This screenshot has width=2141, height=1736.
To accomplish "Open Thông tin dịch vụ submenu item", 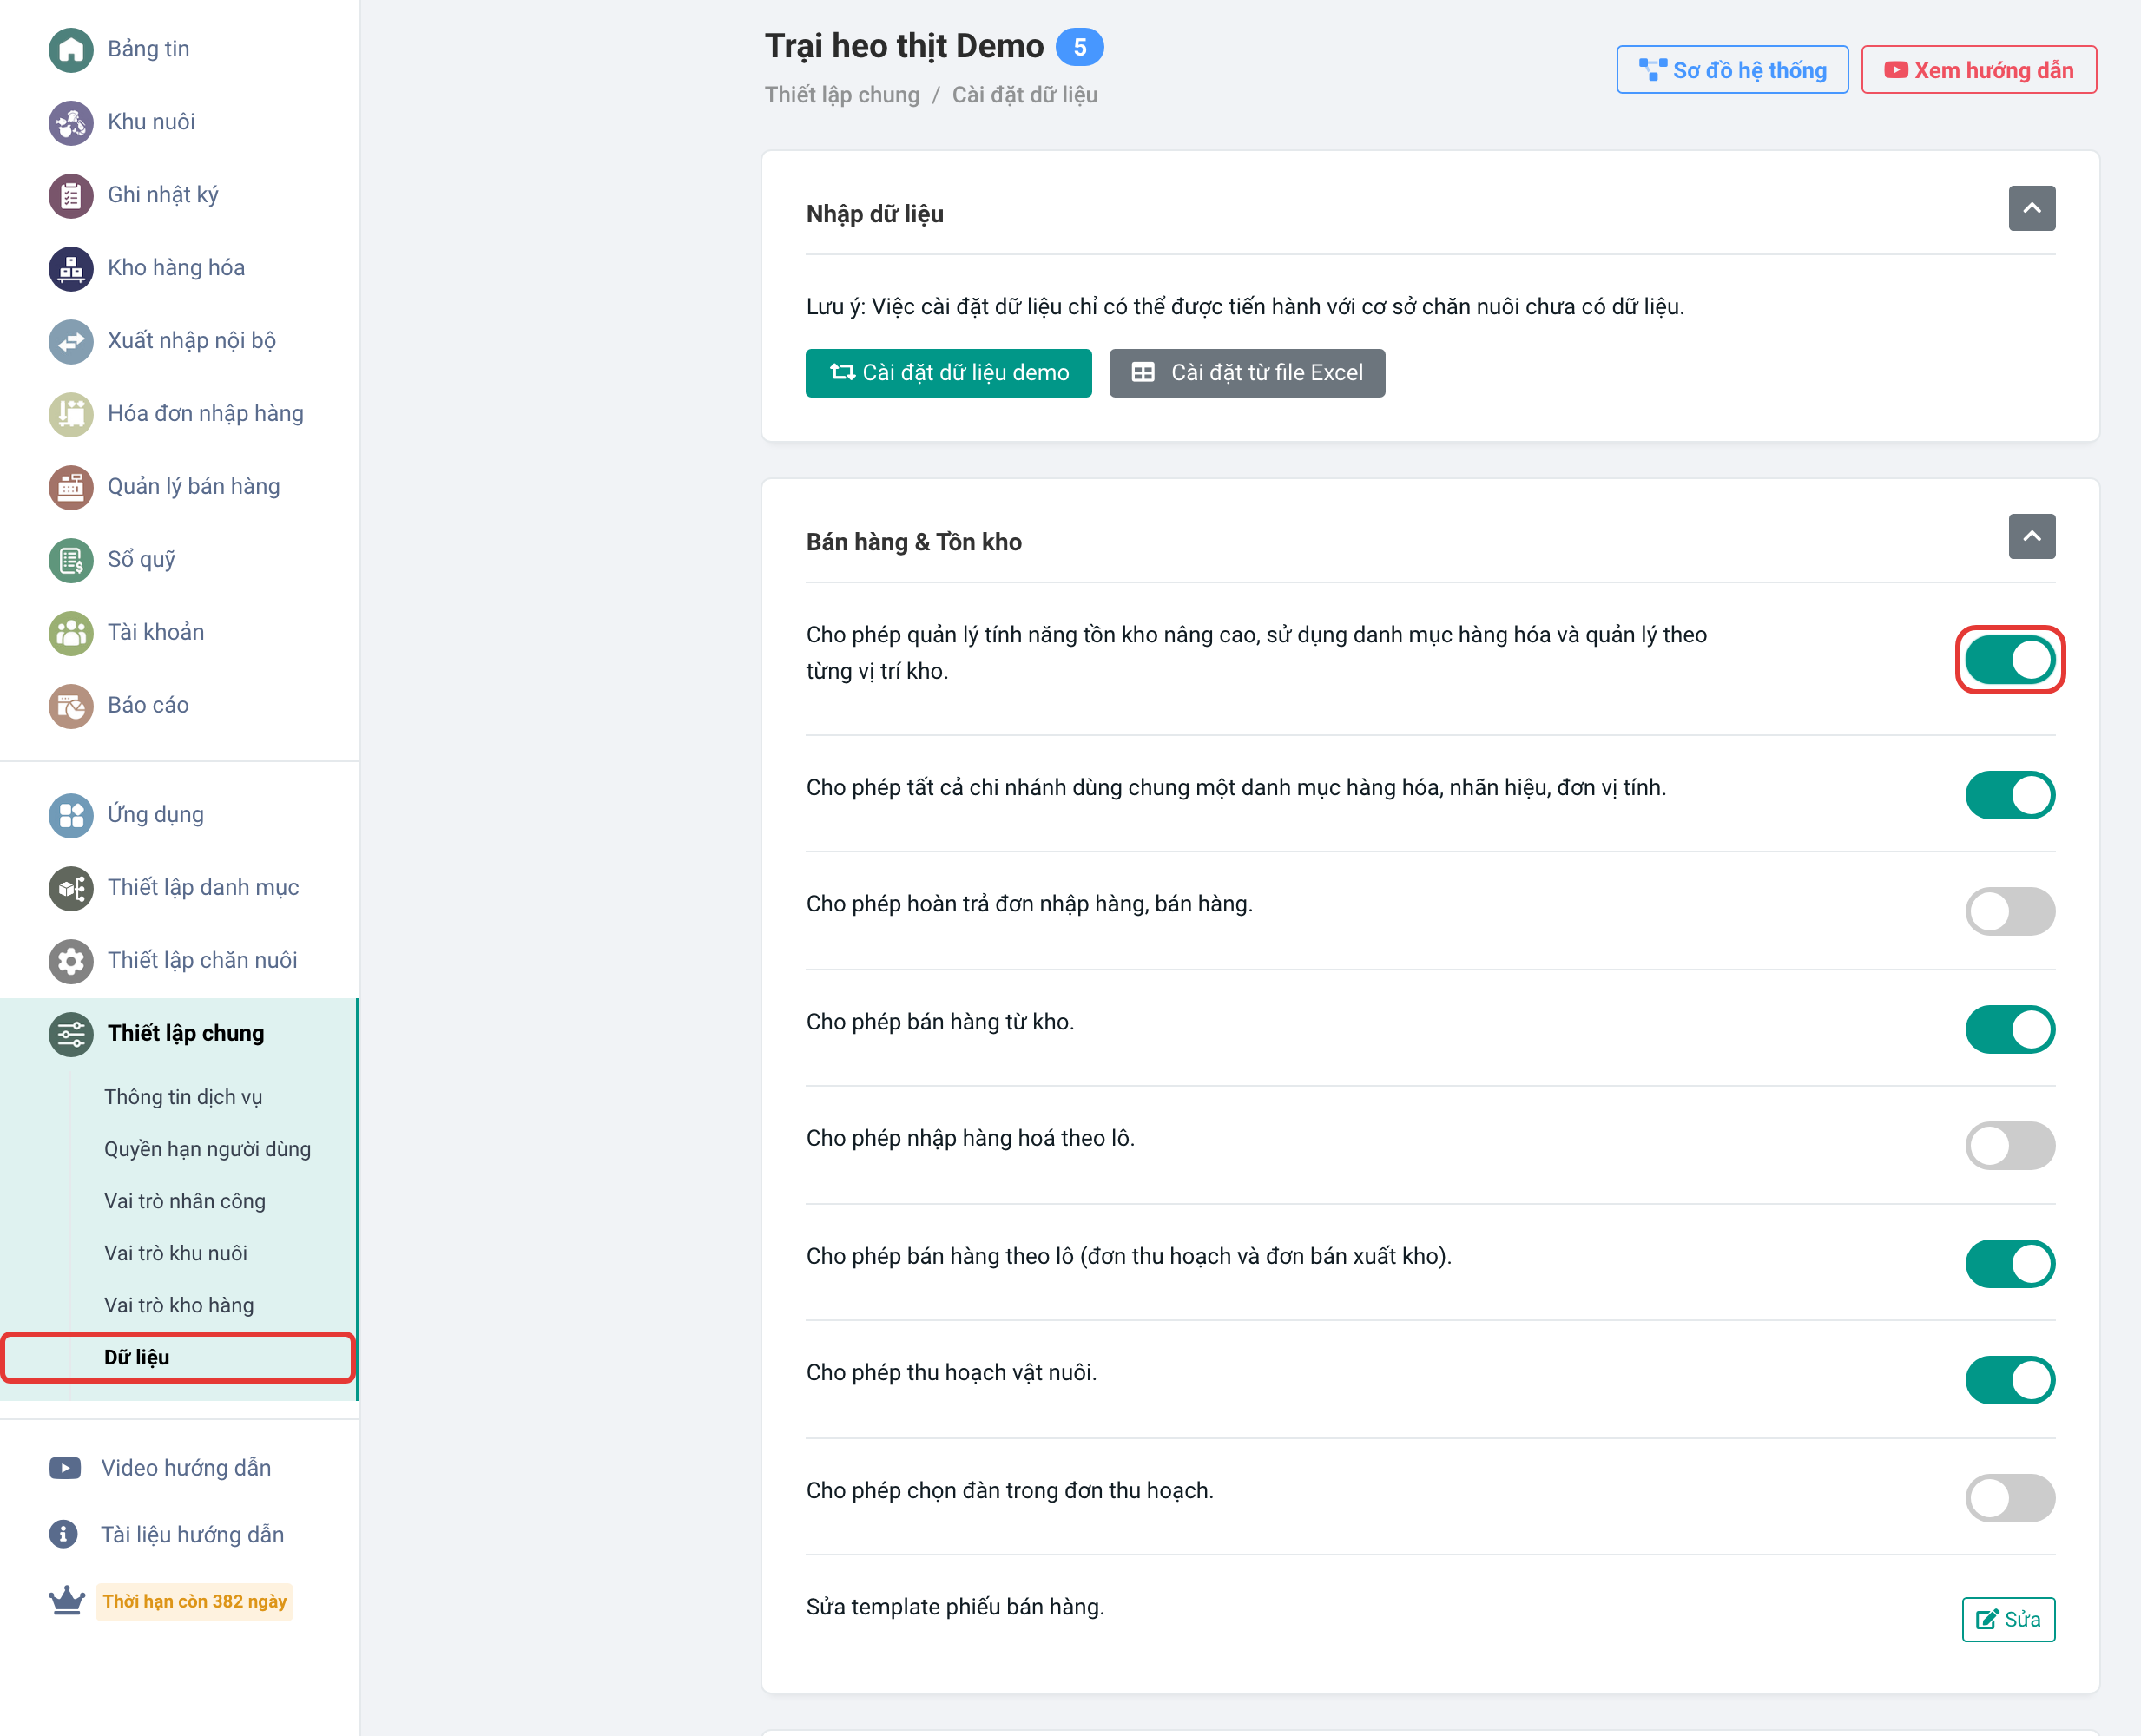I will click(x=183, y=1097).
